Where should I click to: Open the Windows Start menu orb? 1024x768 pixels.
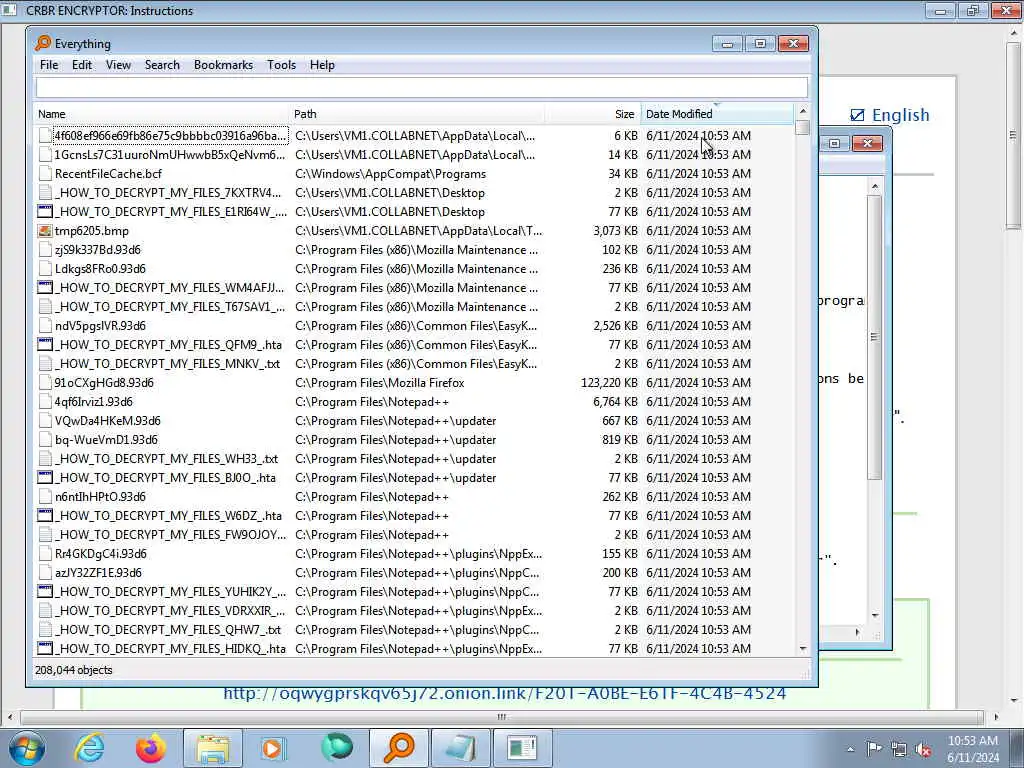point(27,748)
